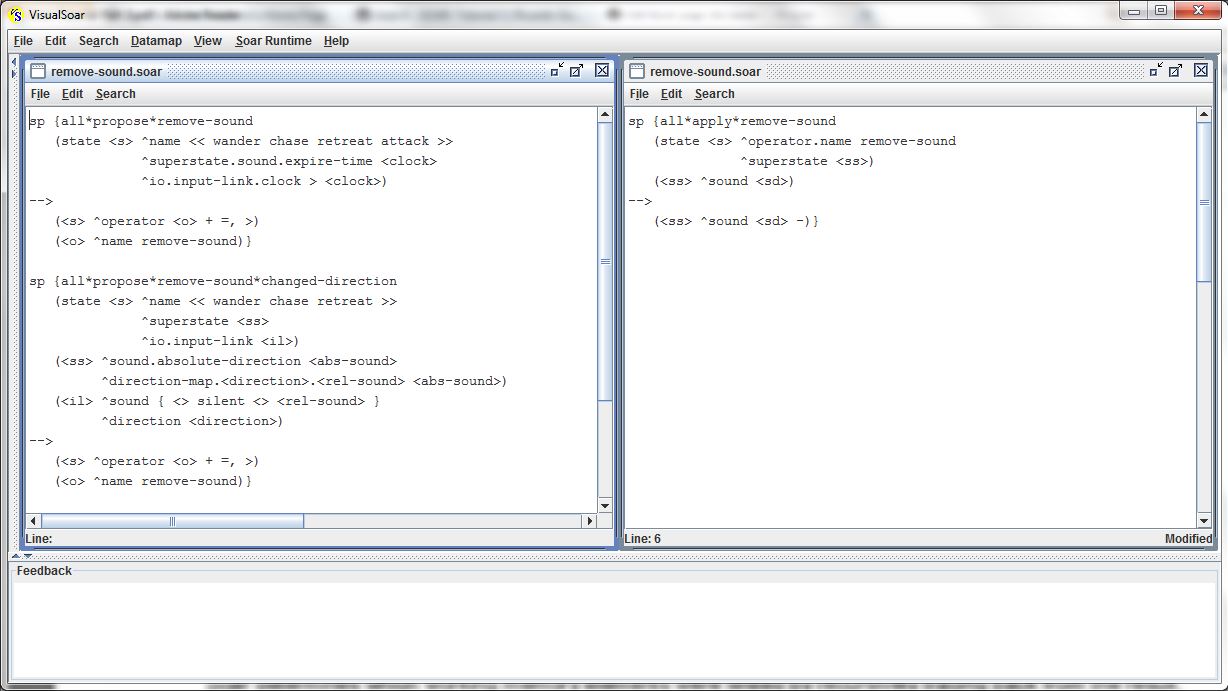Collapse Feedback pane using divider down arrow

click(27, 556)
